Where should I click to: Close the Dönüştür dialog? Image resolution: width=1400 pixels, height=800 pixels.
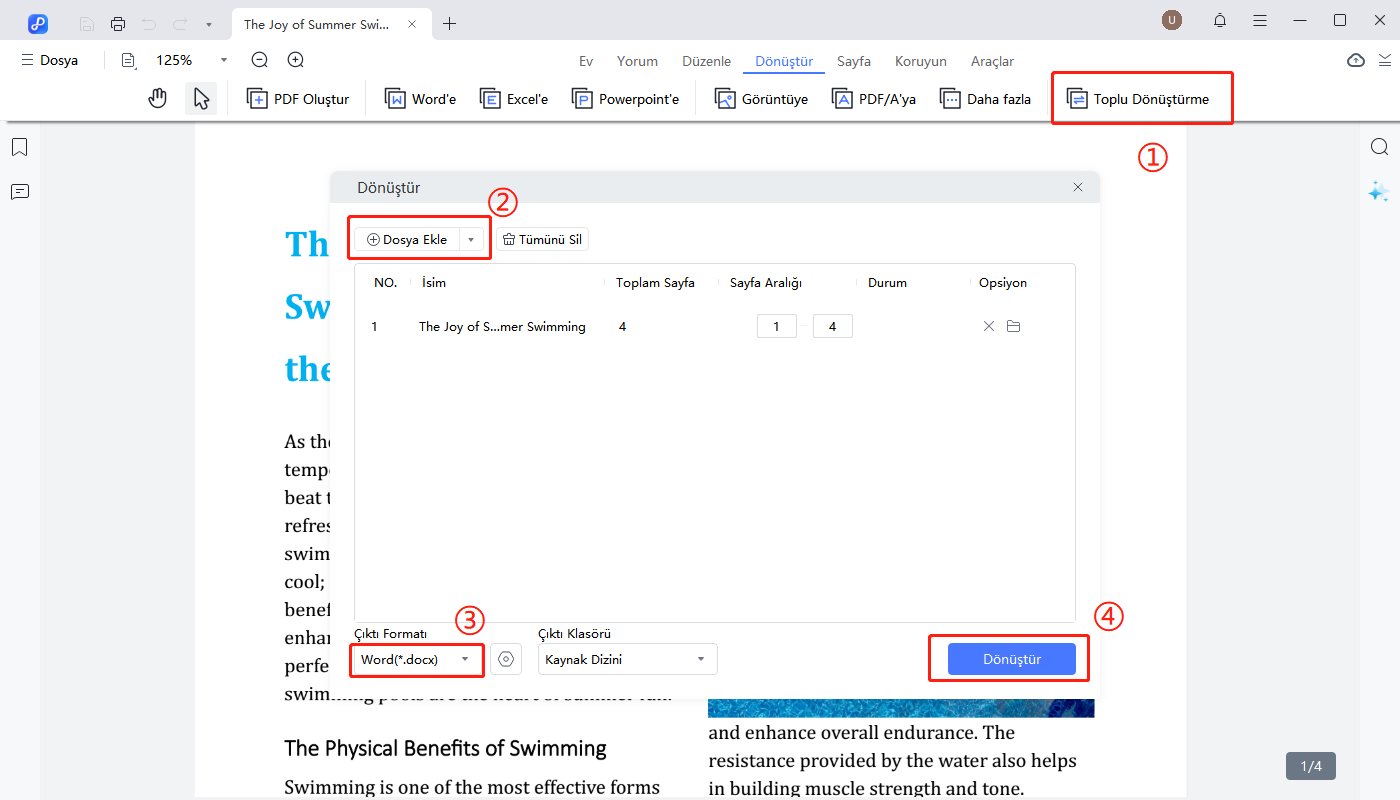pos(1078,187)
